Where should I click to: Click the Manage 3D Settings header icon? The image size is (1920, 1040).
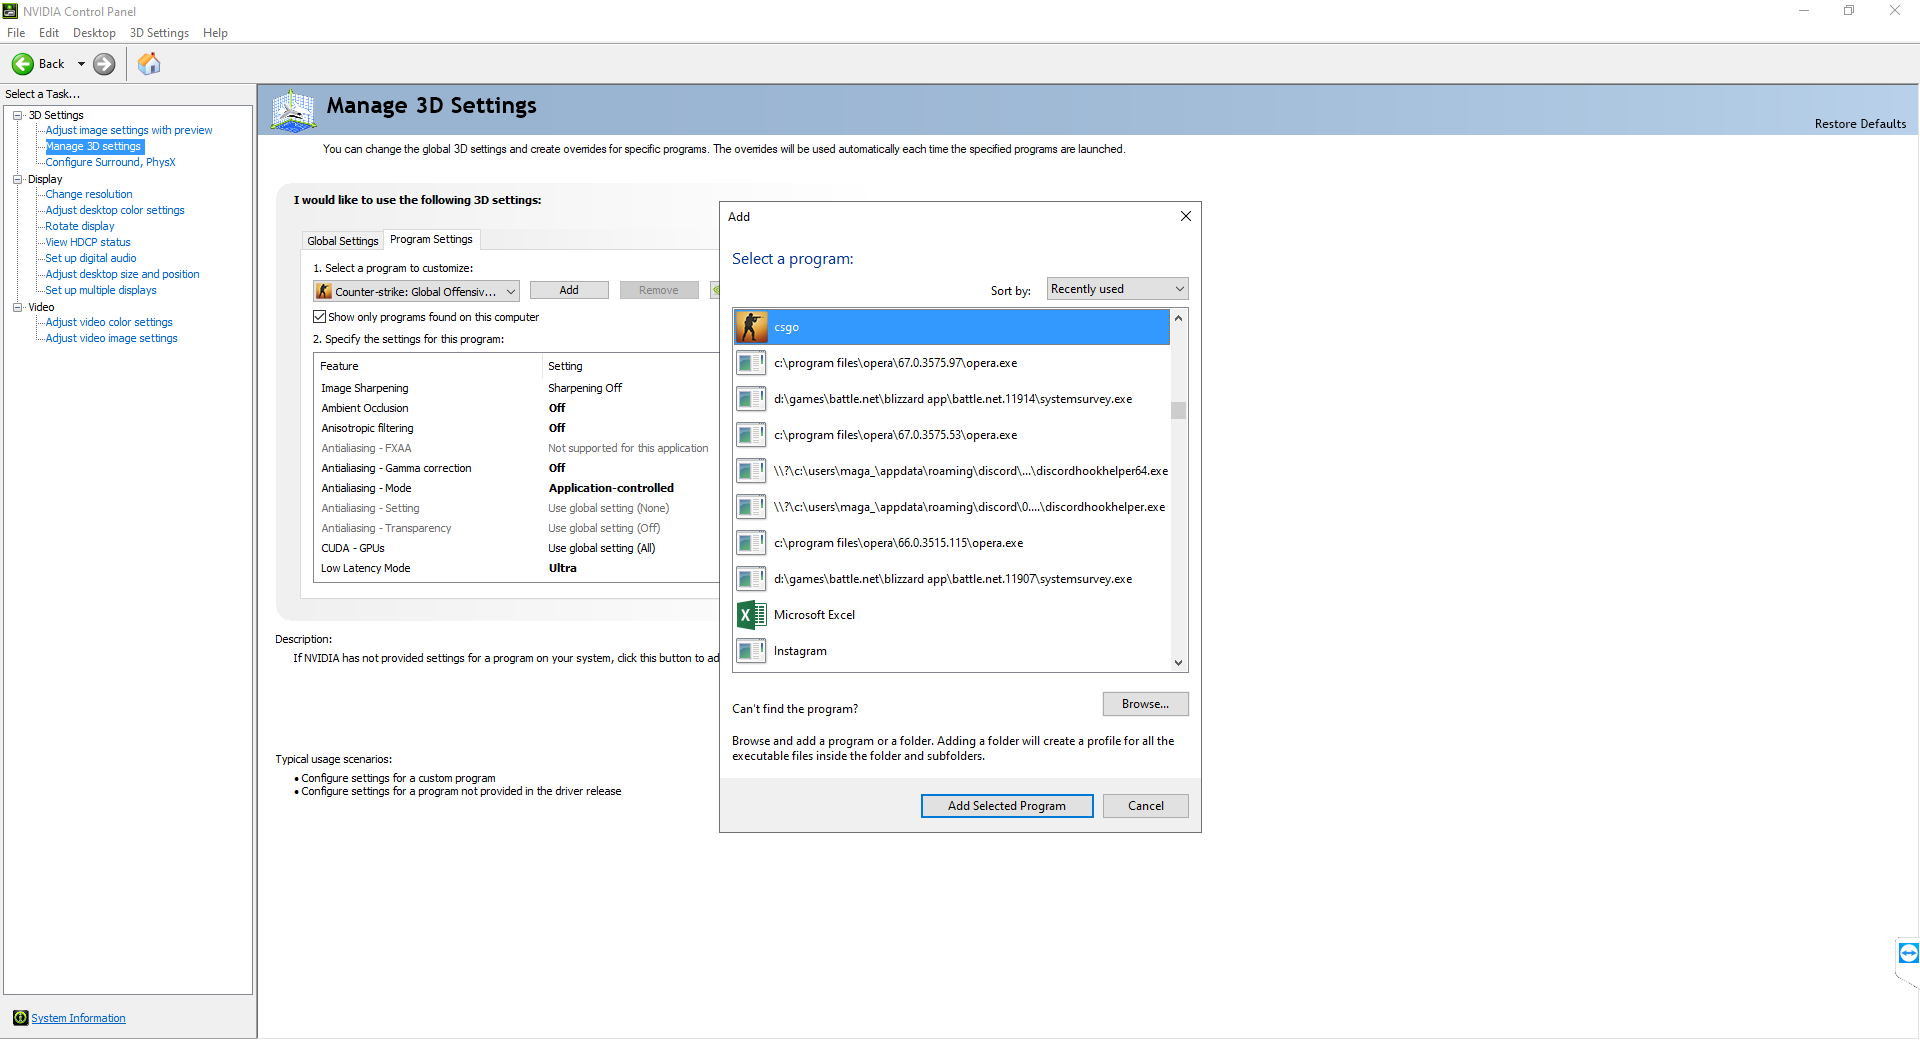[293, 110]
